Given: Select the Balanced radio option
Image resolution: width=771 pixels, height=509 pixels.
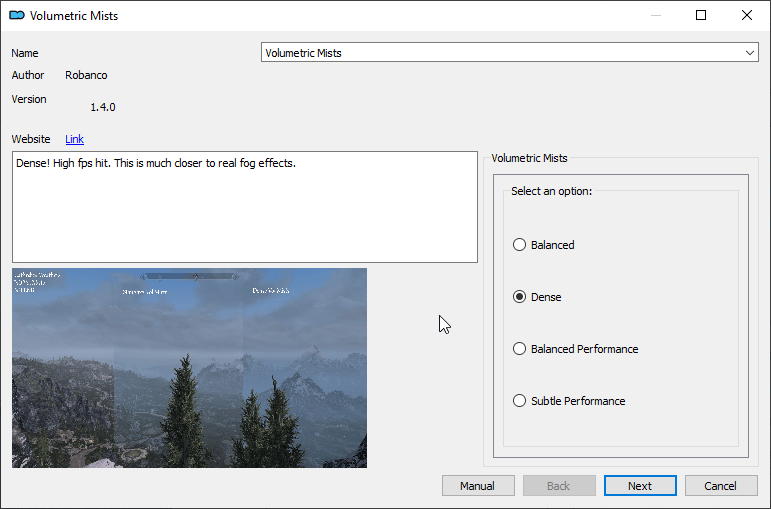Looking at the screenshot, I should (543, 245).
